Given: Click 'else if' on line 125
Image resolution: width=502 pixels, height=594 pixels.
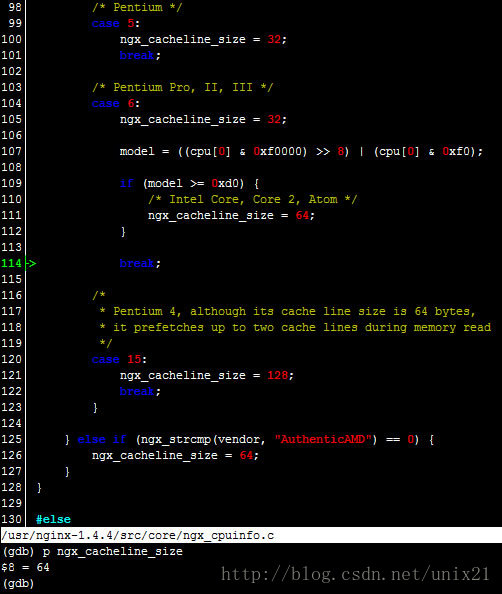Looking at the screenshot, I should (x=102, y=439).
